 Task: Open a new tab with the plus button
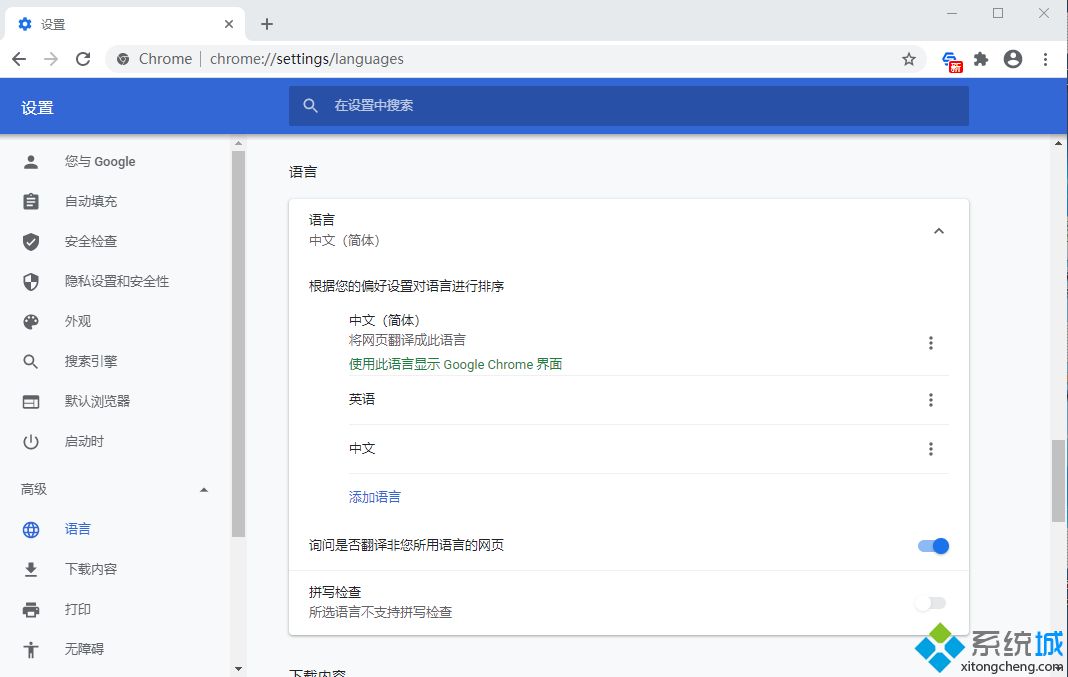pyautogui.click(x=267, y=25)
